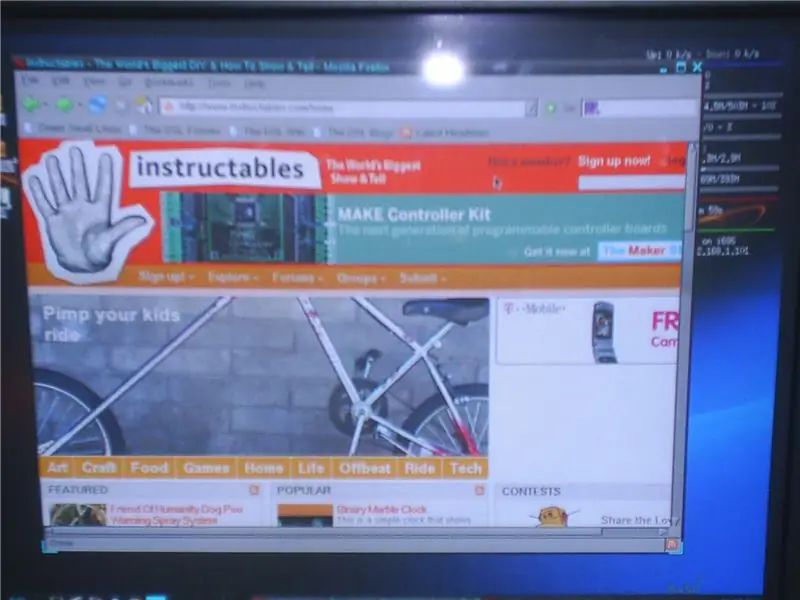Open the featured dog spray thumbnail
Screen dimensions: 800x600
click(x=78, y=514)
